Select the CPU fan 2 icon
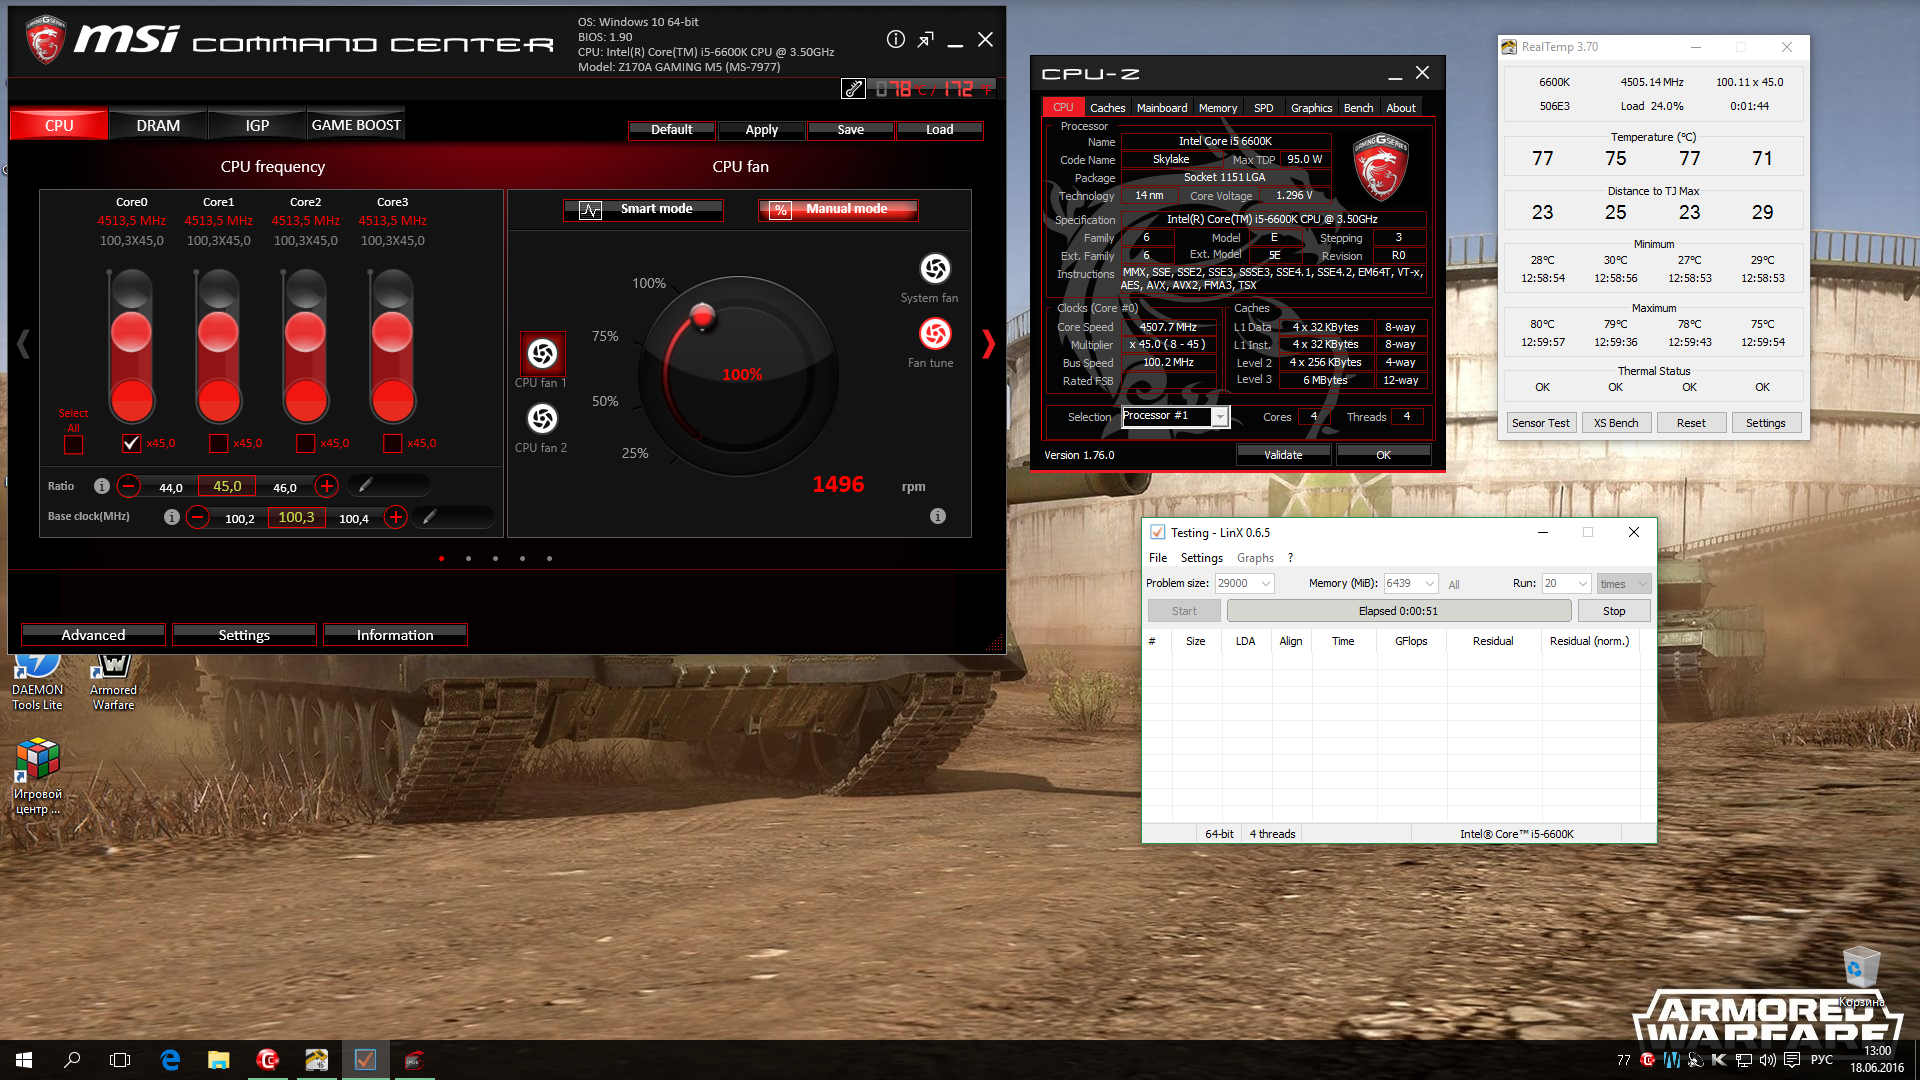Viewport: 1920px width, 1080px height. pos(542,418)
